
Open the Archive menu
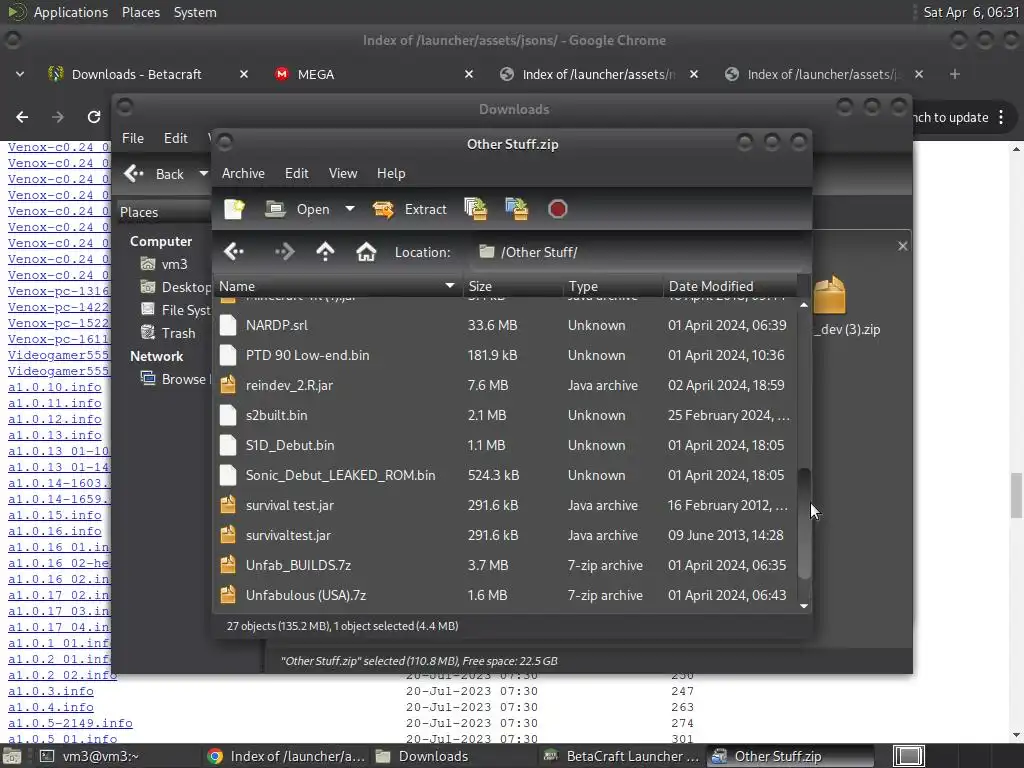[243, 173]
